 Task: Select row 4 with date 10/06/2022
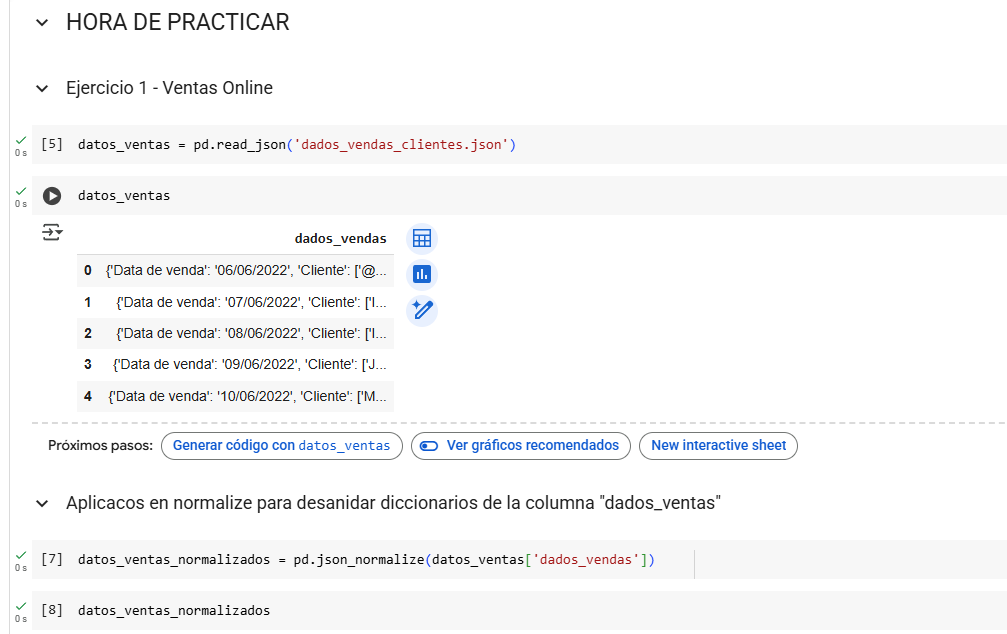(235, 396)
